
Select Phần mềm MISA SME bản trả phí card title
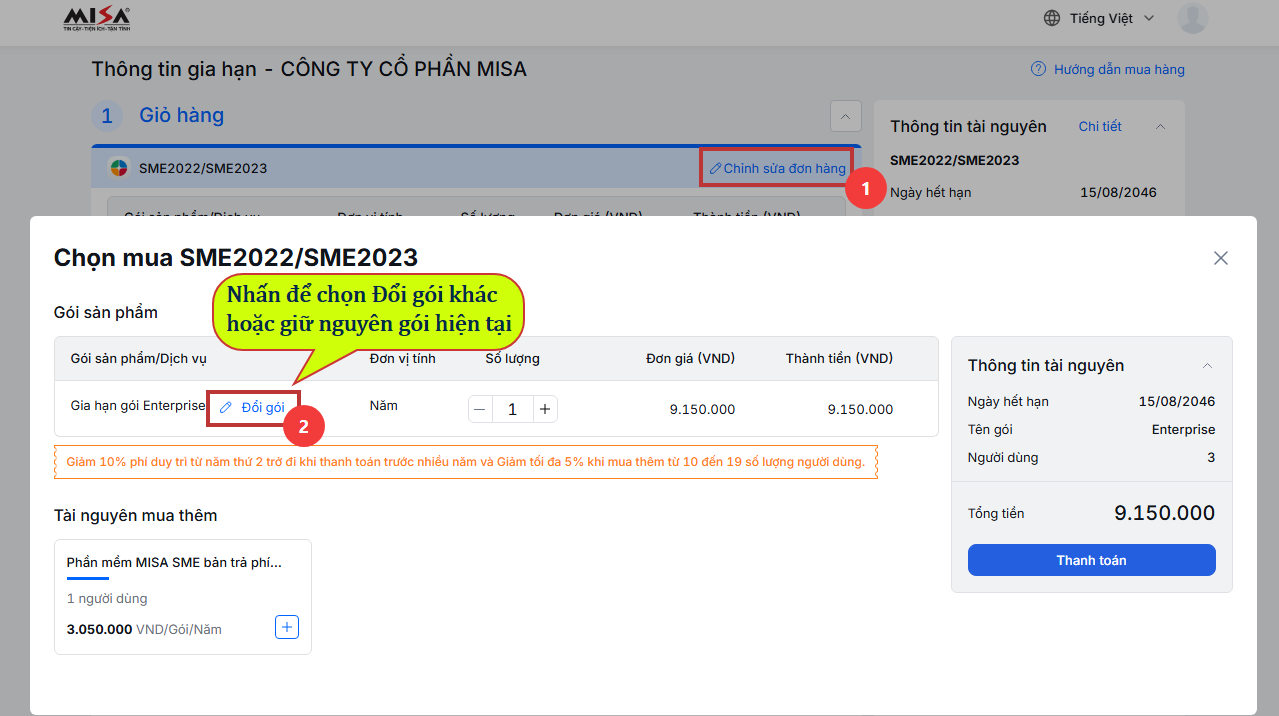pyautogui.click(x=174, y=563)
